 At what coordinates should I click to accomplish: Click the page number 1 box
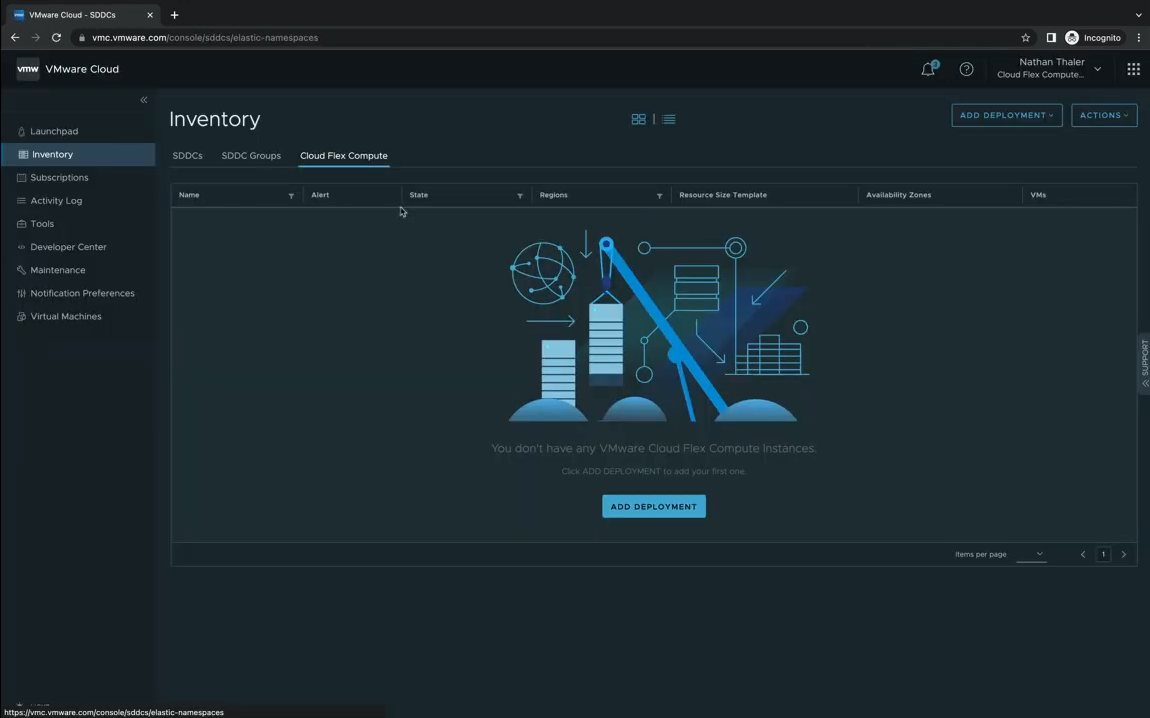coord(1103,554)
